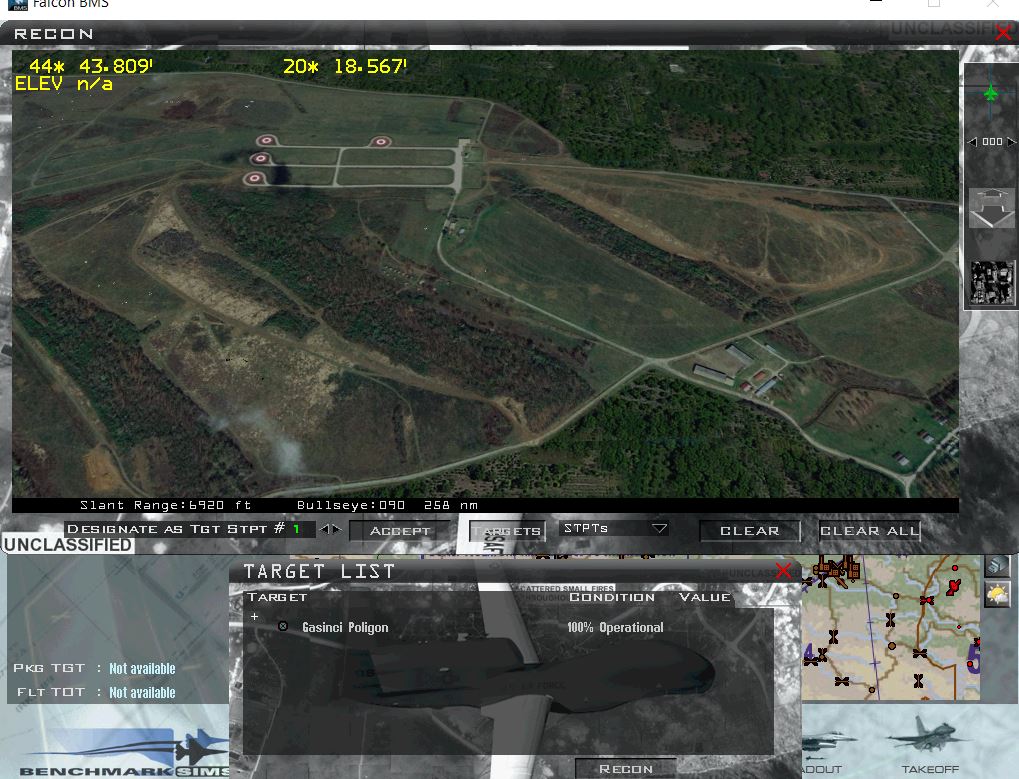
Task: Click the green aircraft view-angle control
Action: (990, 94)
